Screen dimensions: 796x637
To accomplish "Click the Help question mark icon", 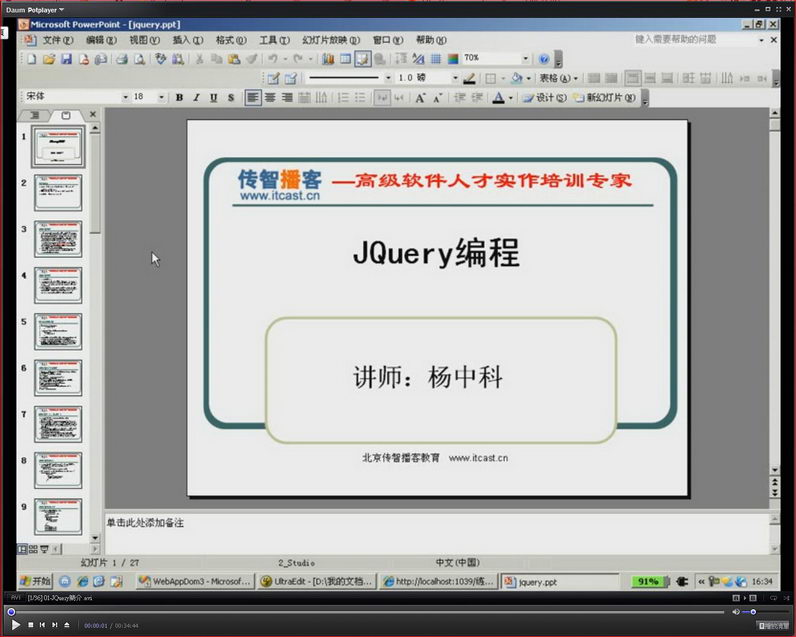I will [544, 59].
